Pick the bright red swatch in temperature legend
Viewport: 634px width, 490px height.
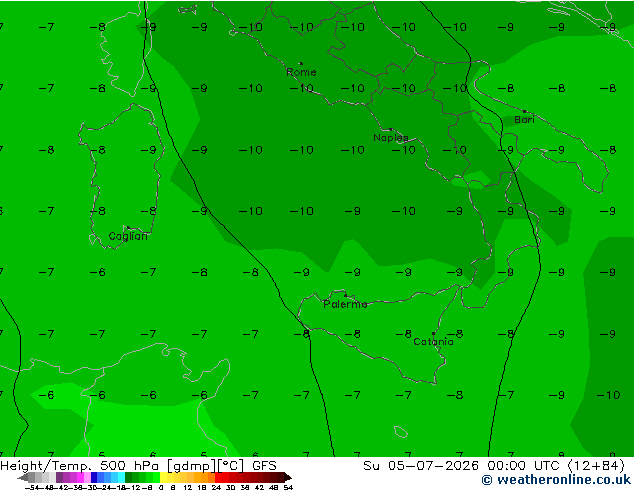point(218,477)
